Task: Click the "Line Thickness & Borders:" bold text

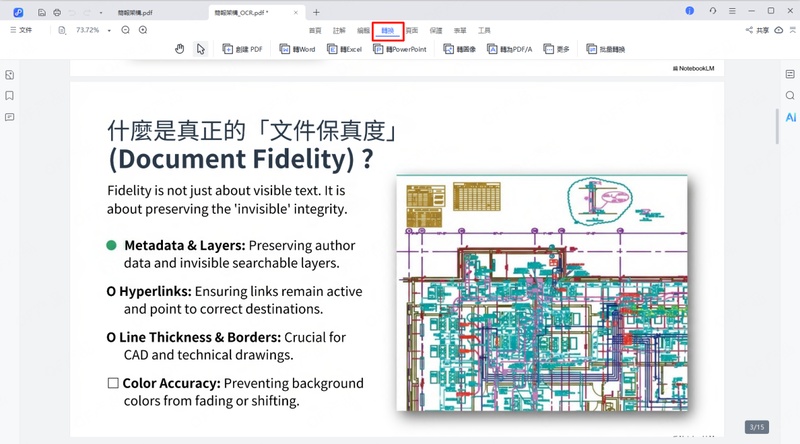Action: pyautogui.click(x=200, y=337)
